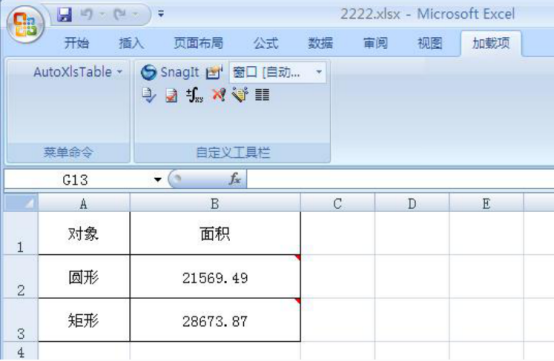Viewport: 554px width, 361px height.
Task: Open the AutoXlsTable dropdown menu
Action: [x=78, y=72]
